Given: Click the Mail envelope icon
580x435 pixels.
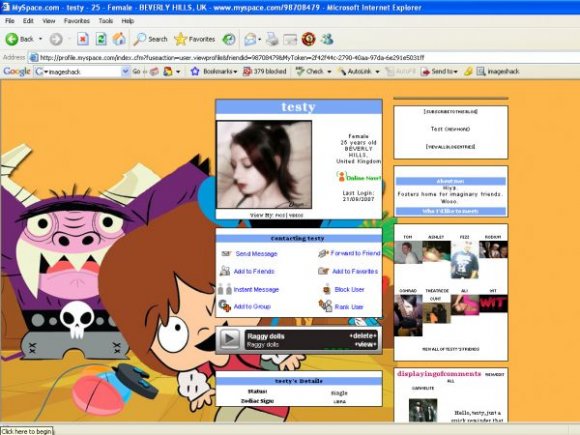Looking at the screenshot, I should (250, 39).
